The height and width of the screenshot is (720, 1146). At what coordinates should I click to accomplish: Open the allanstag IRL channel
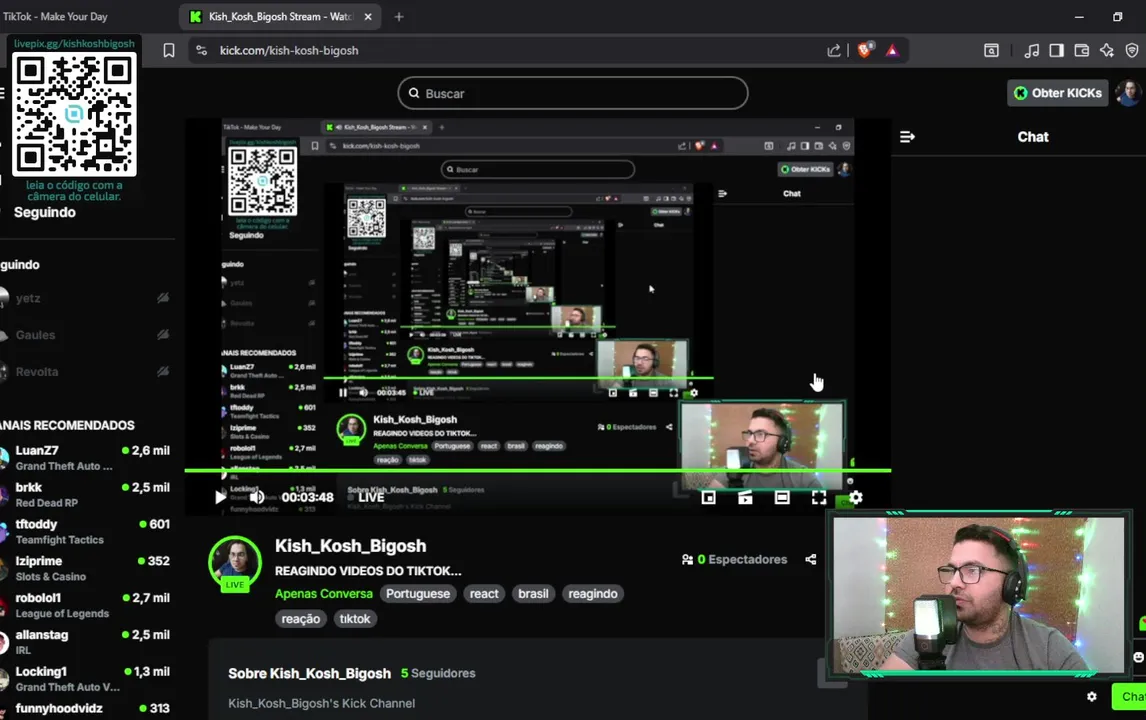click(x=86, y=642)
